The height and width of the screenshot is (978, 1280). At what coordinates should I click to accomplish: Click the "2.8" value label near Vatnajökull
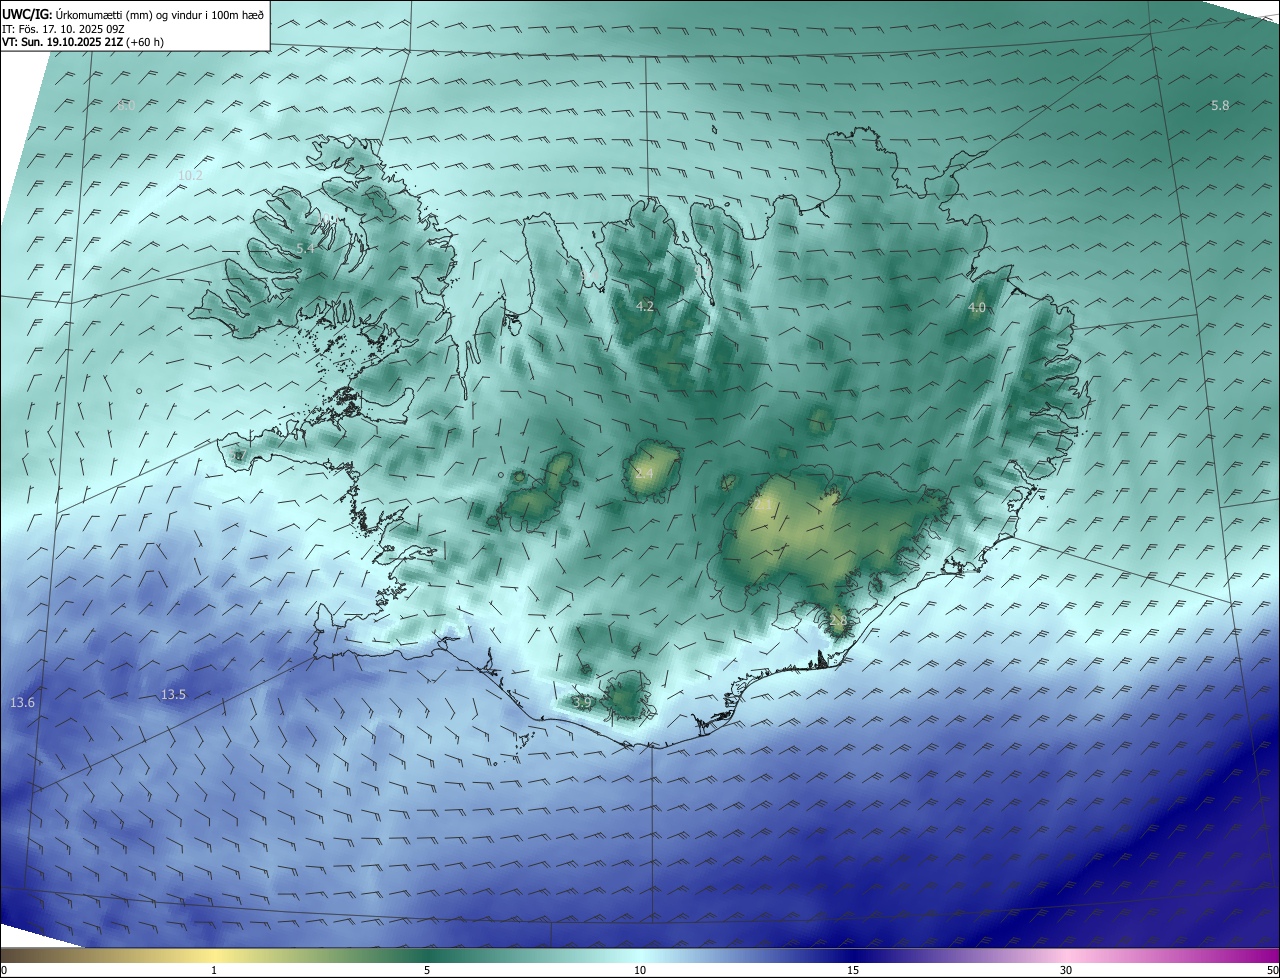(x=838, y=620)
